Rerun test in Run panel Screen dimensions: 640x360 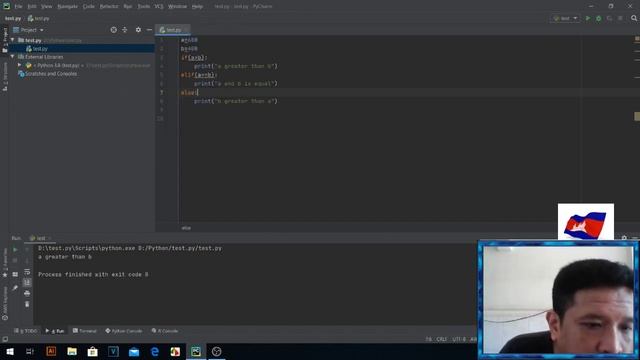(15, 249)
